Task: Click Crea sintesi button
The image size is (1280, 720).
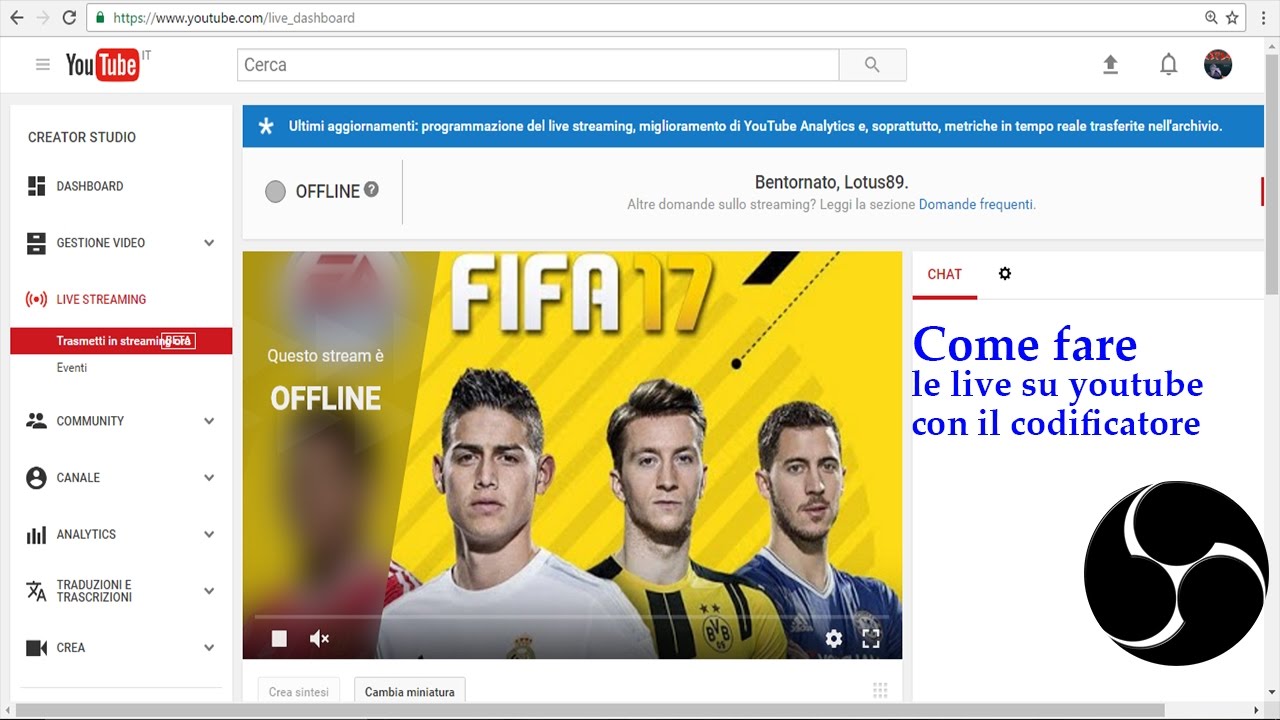Action: coord(298,691)
